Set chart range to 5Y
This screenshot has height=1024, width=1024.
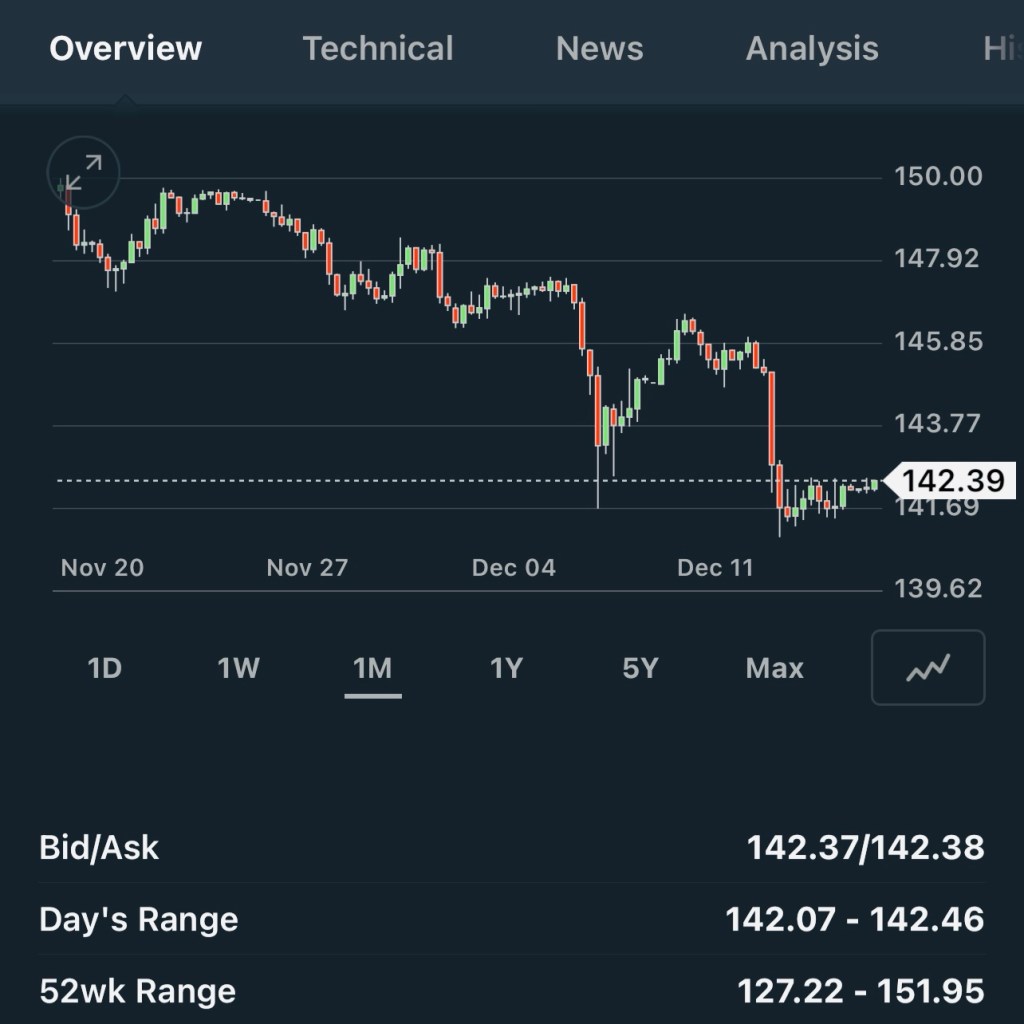point(640,668)
